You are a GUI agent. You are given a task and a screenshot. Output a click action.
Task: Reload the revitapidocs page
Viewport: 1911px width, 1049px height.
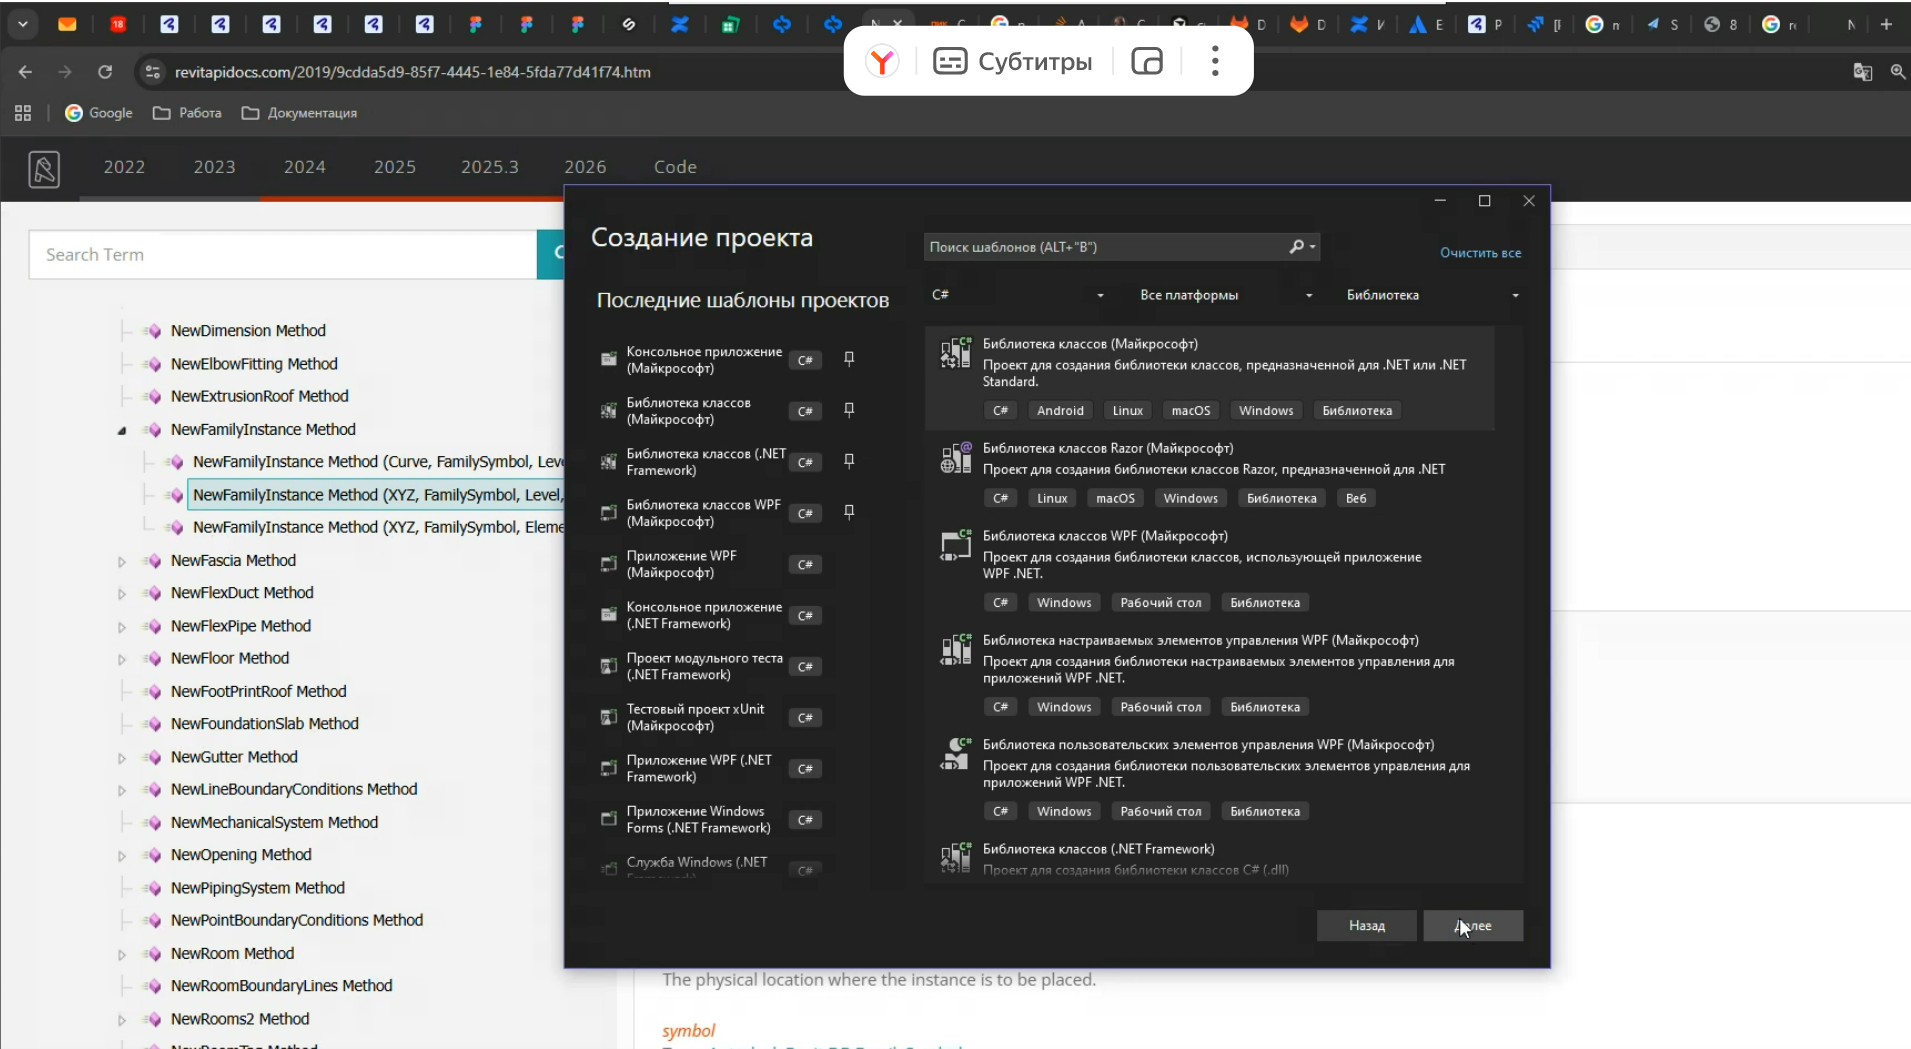[105, 72]
